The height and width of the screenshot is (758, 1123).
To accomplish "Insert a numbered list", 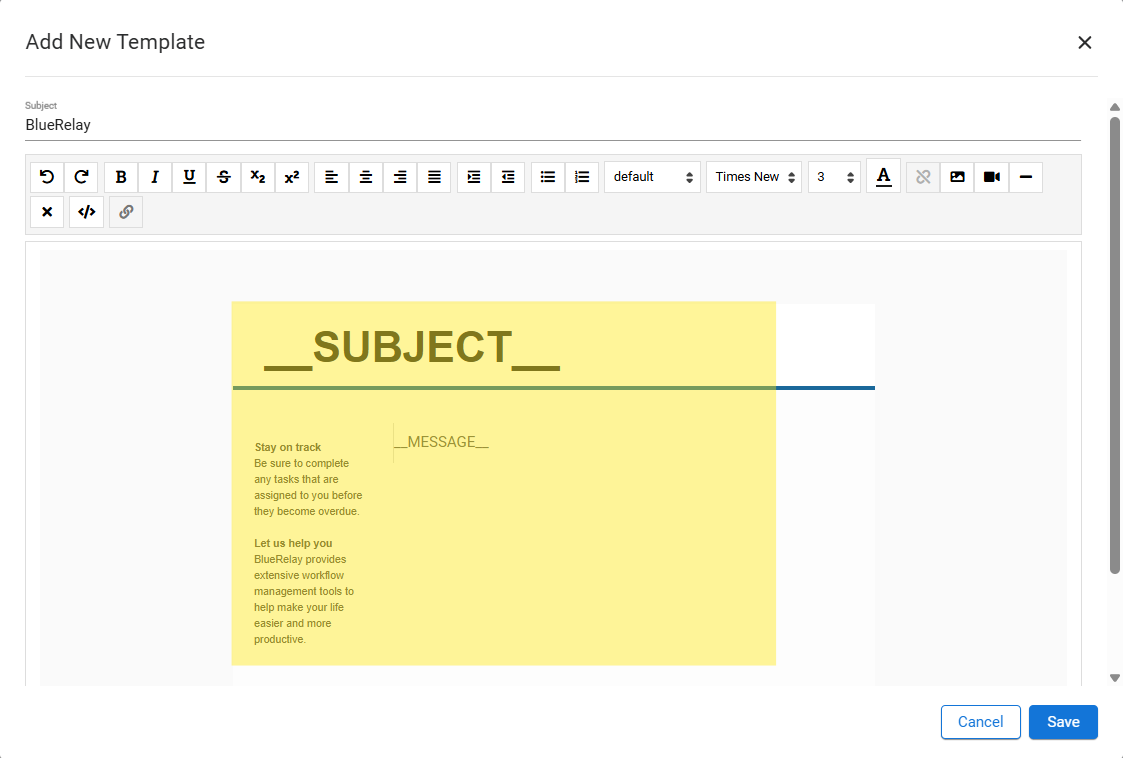I will click(582, 177).
